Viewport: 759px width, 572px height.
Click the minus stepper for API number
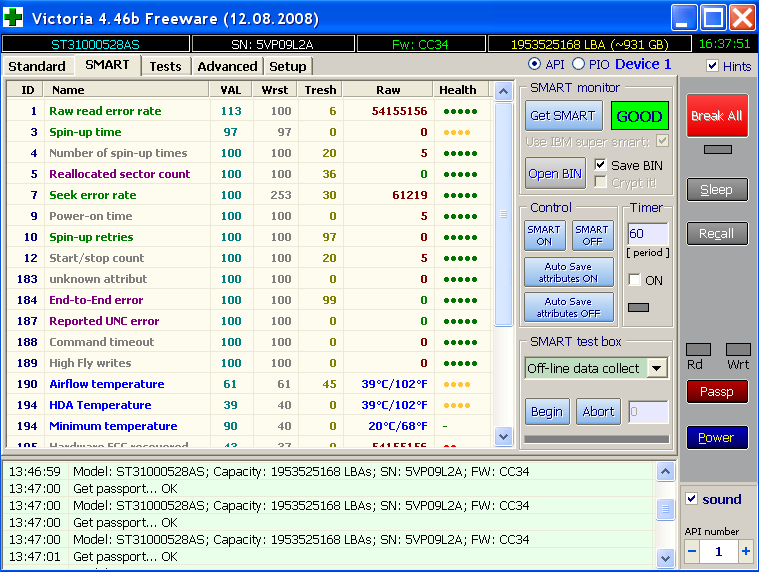coord(692,551)
